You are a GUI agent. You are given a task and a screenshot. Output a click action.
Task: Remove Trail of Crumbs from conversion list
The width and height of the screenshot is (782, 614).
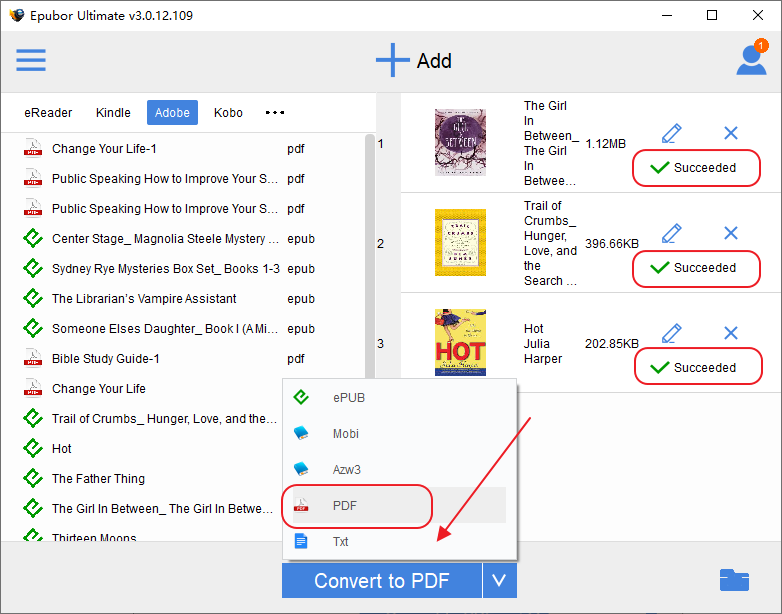click(730, 233)
